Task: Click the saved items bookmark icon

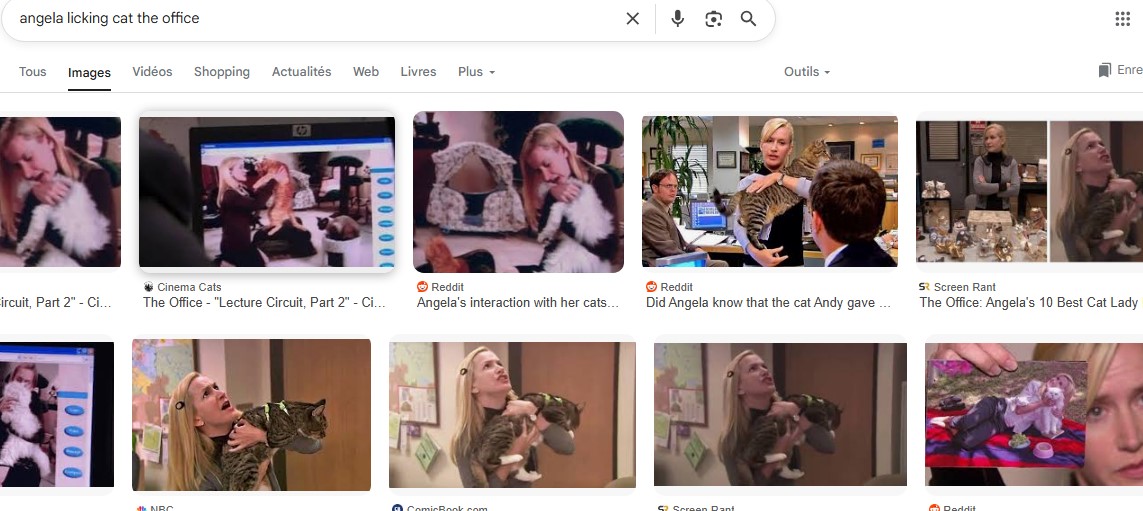Action: click(x=1104, y=70)
